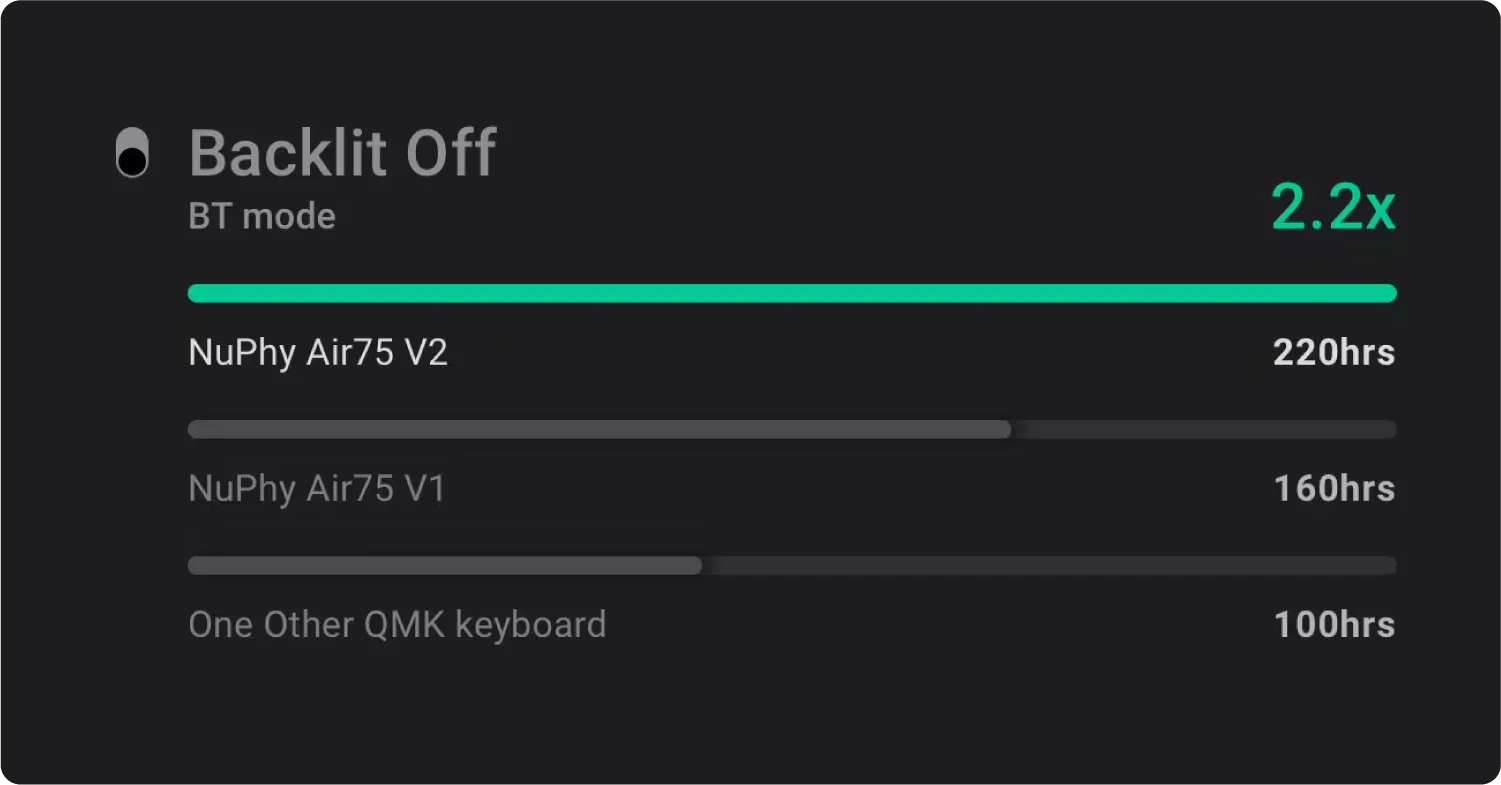This screenshot has width=1501, height=785.
Task: Click the 100hrs battery value
Action: coord(1334,624)
